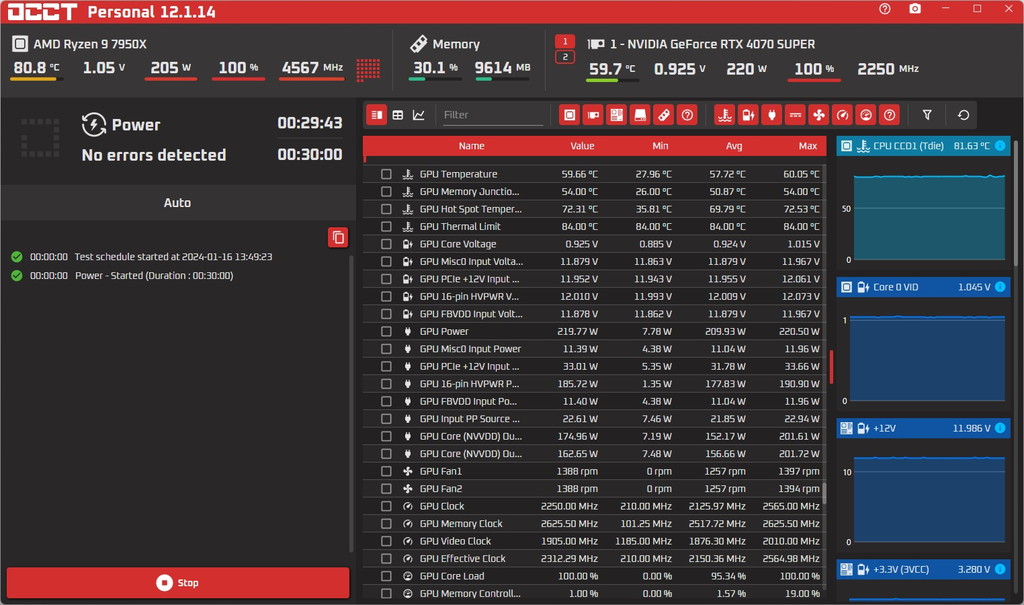Focus the Filter text field

pyautogui.click(x=492, y=115)
